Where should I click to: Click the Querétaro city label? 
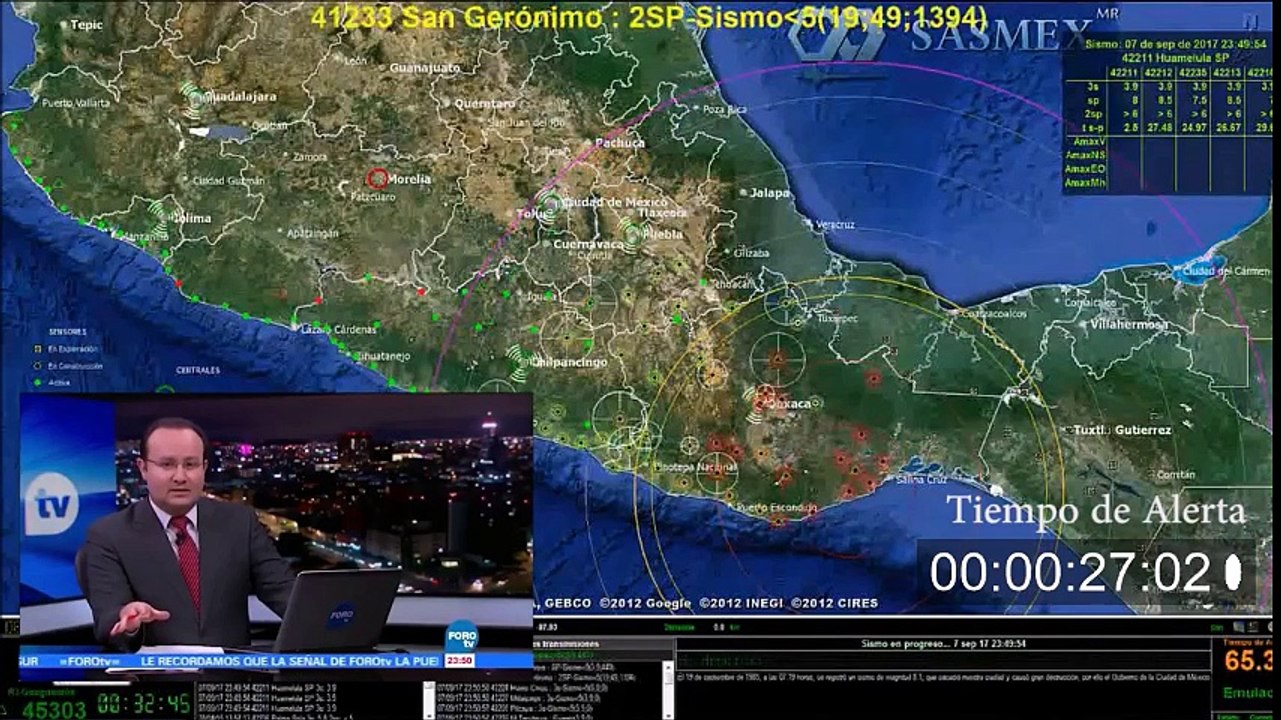pyautogui.click(x=485, y=103)
